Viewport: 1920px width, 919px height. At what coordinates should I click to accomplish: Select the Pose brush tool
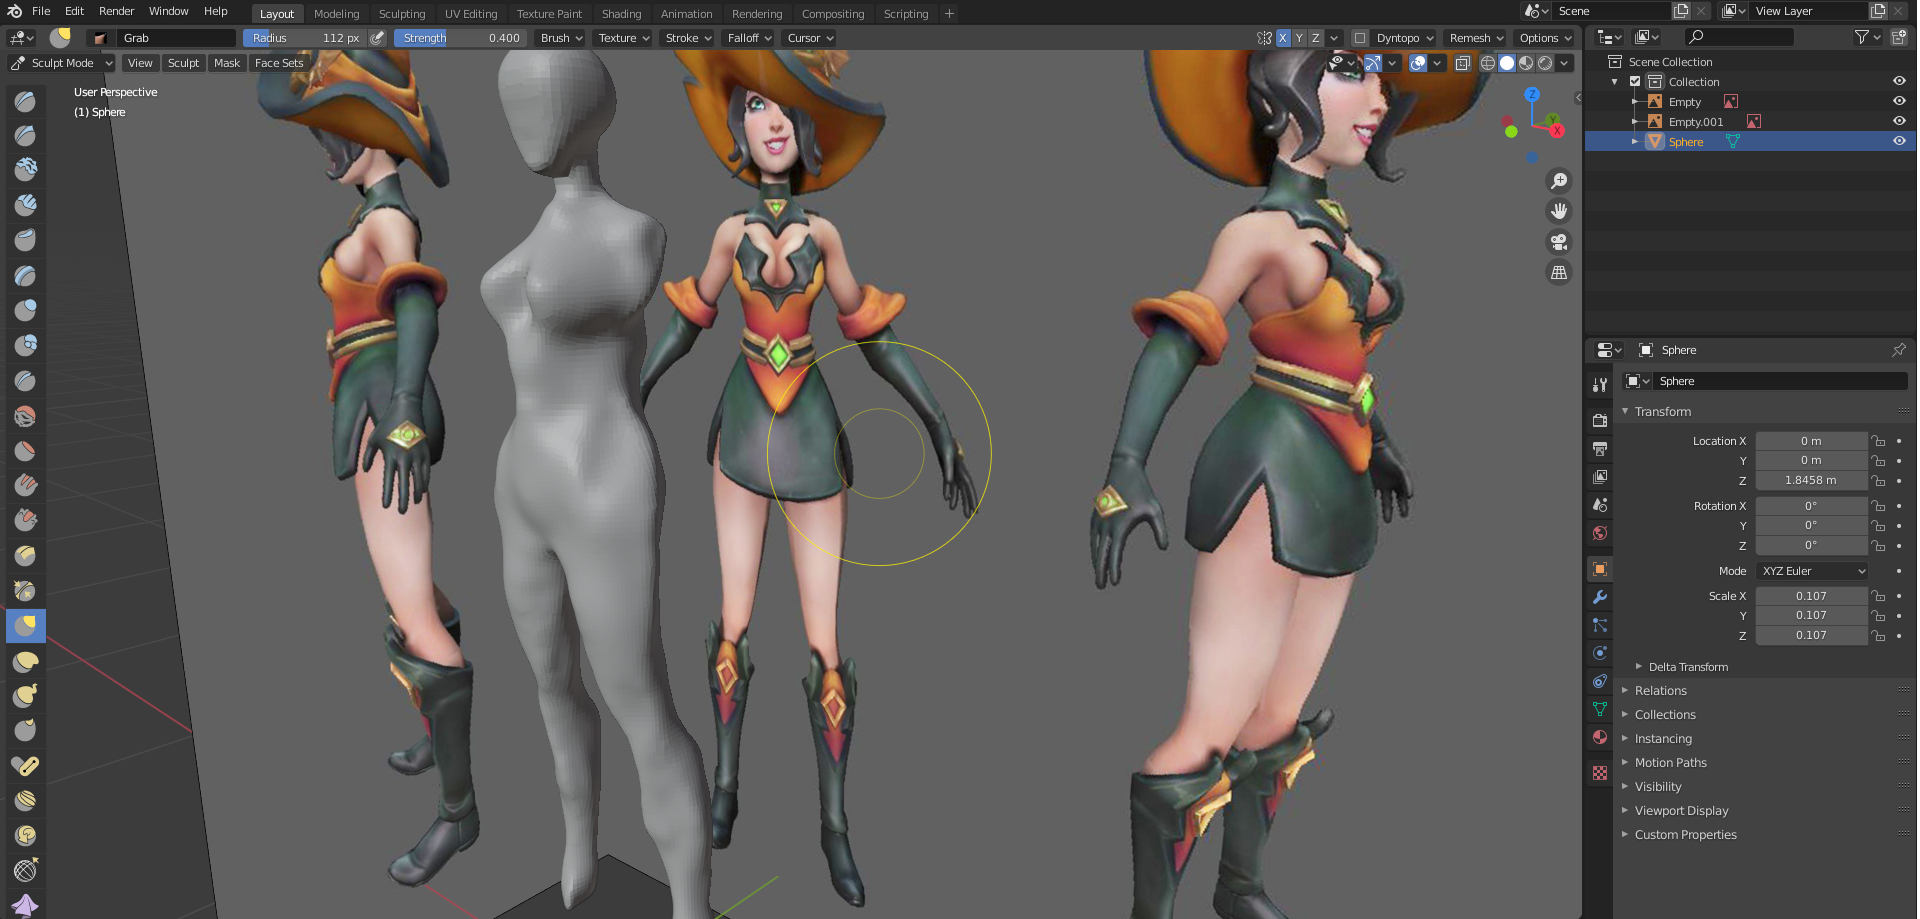tap(25, 765)
